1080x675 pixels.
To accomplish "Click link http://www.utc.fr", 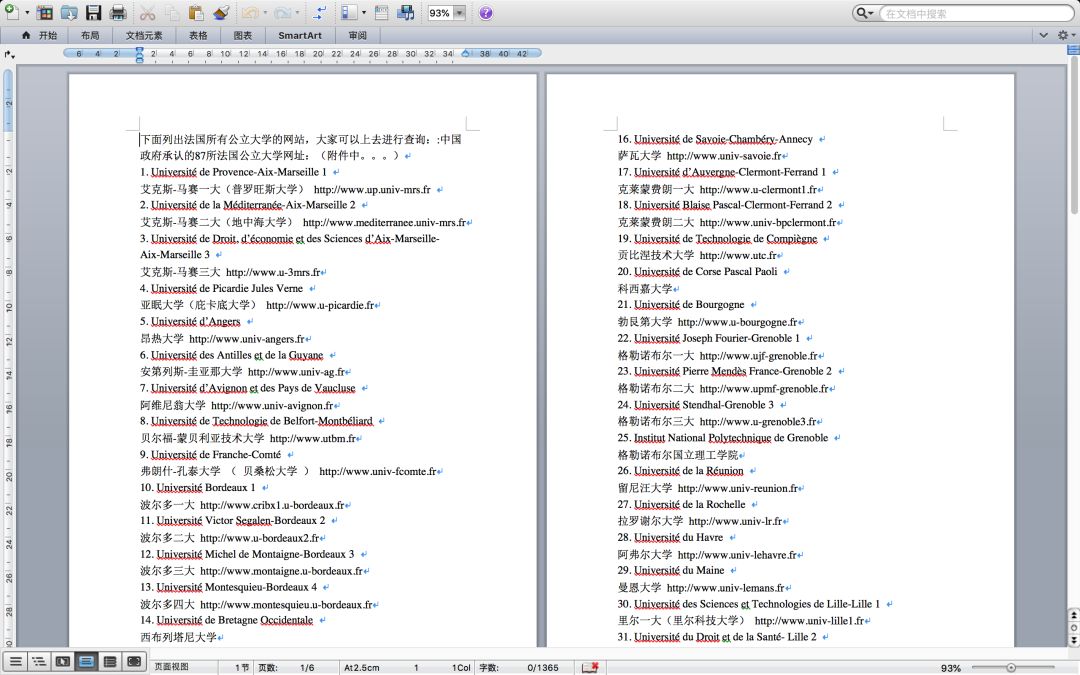I will coord(738,256).
